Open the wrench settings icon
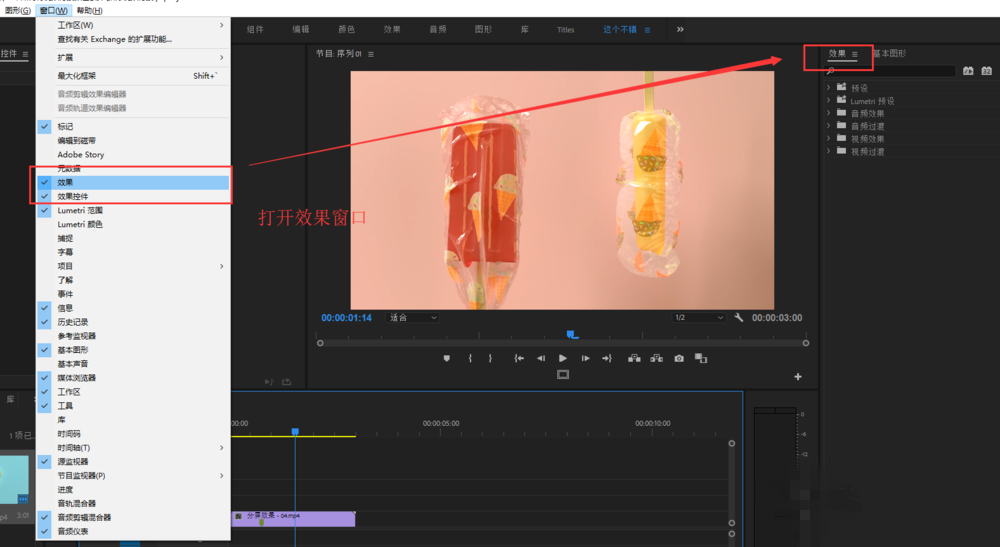Screen dimensions: 1000x547 click(739, 317)
